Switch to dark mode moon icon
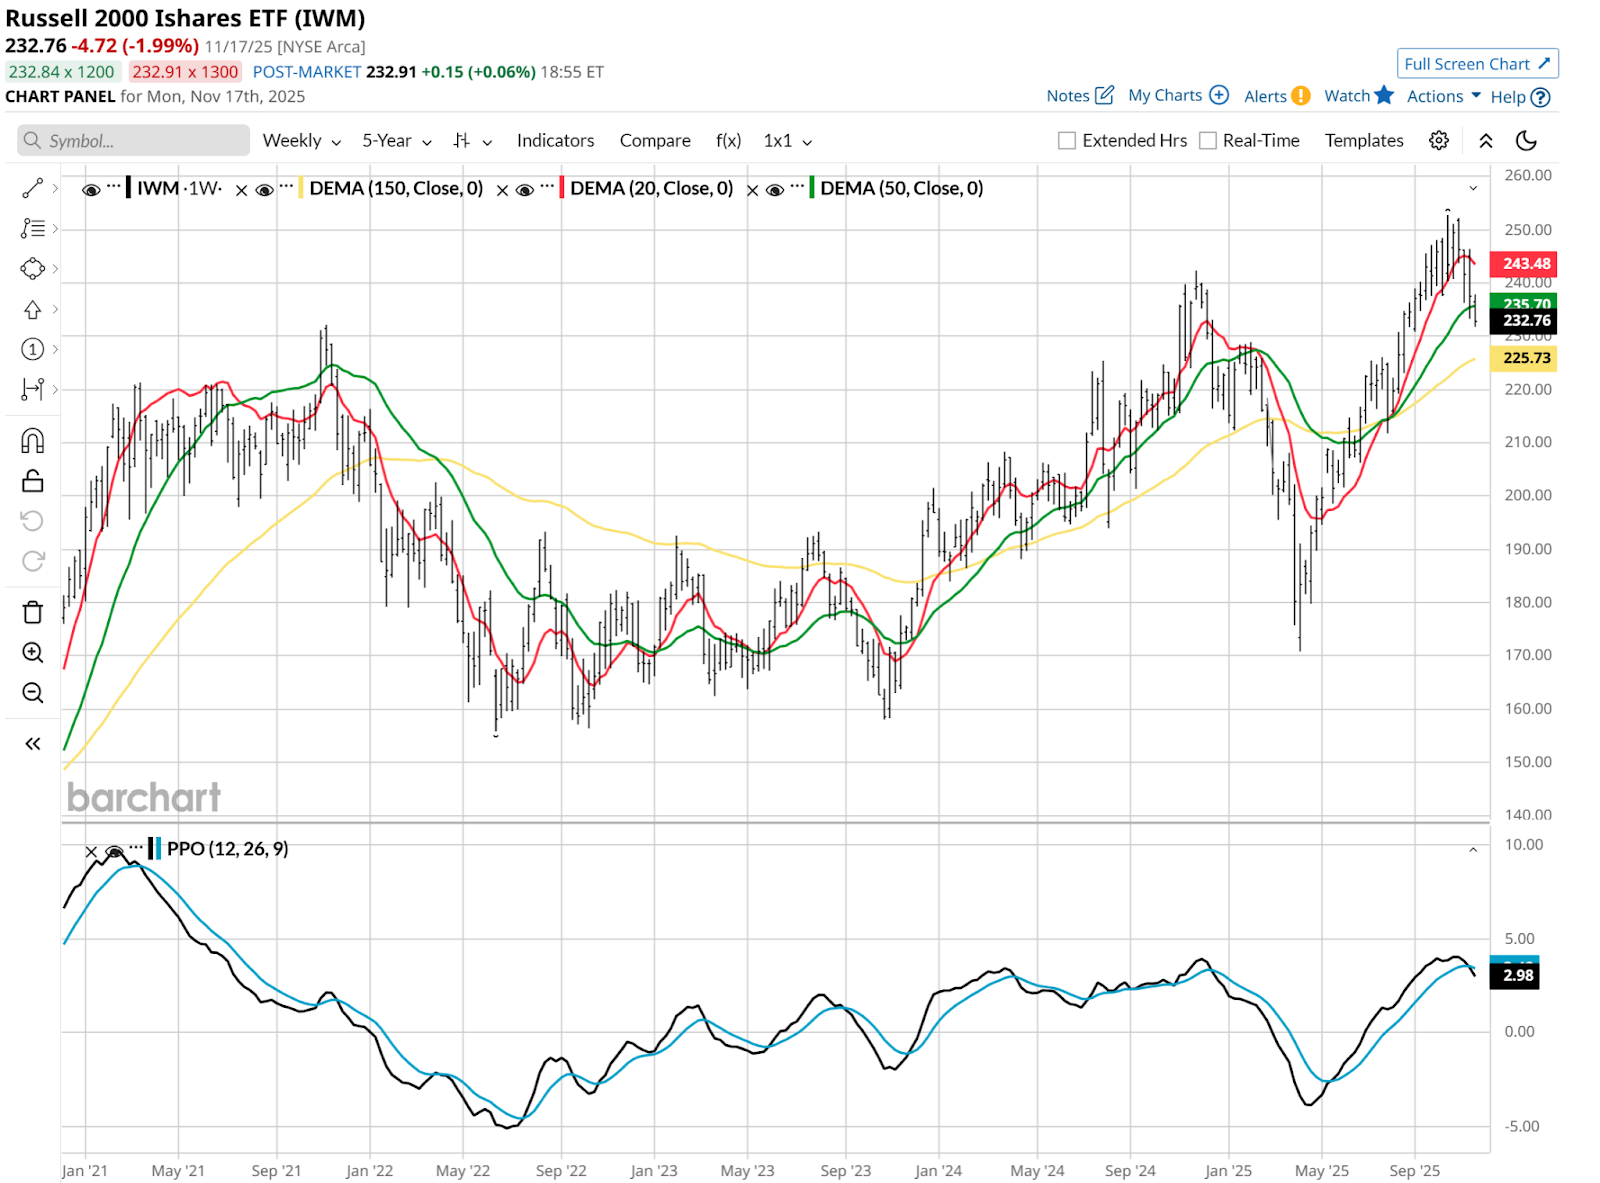This screenshot has height=1183, width=1600. pos(1526,141)
